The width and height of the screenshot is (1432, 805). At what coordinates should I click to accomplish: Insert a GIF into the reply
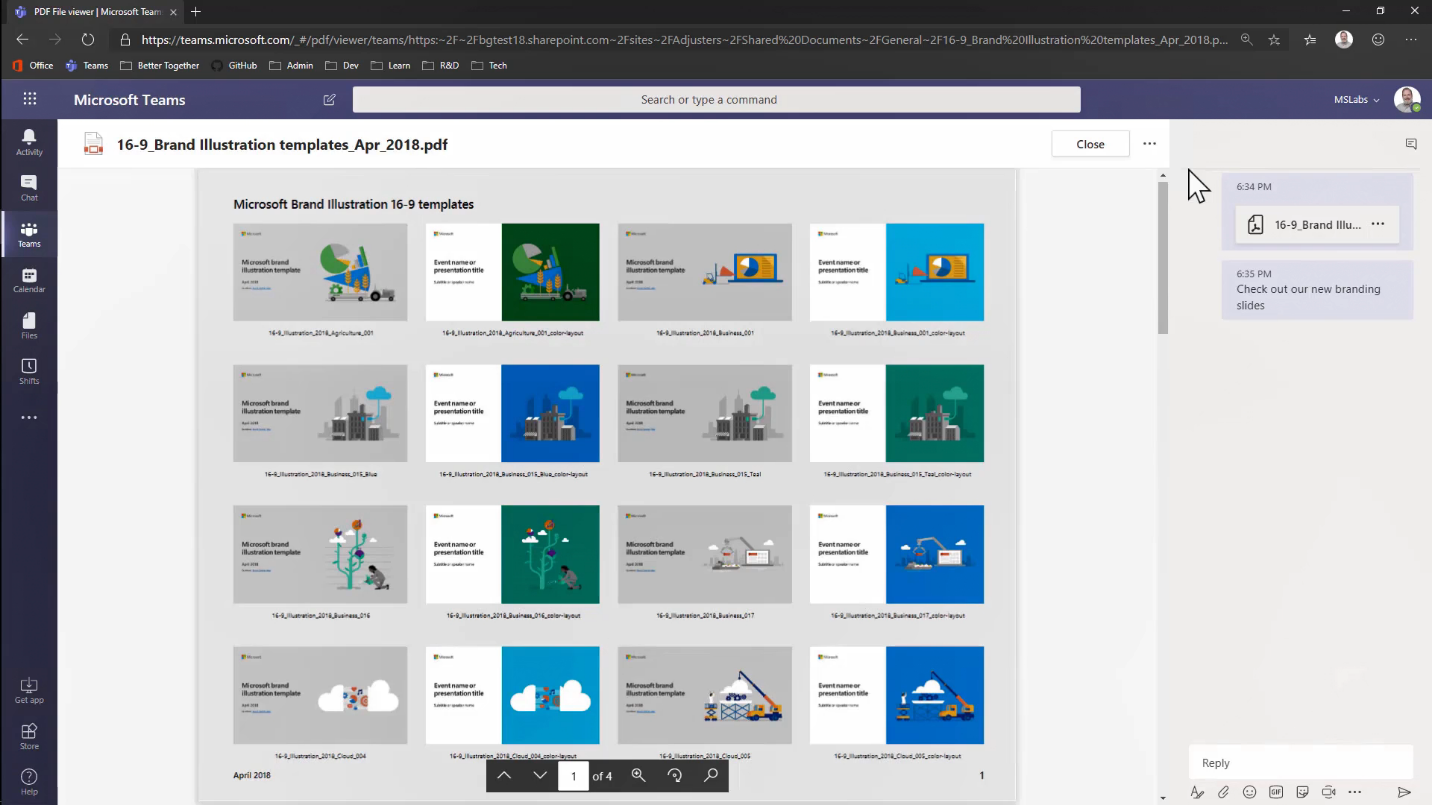[1276, 792]
